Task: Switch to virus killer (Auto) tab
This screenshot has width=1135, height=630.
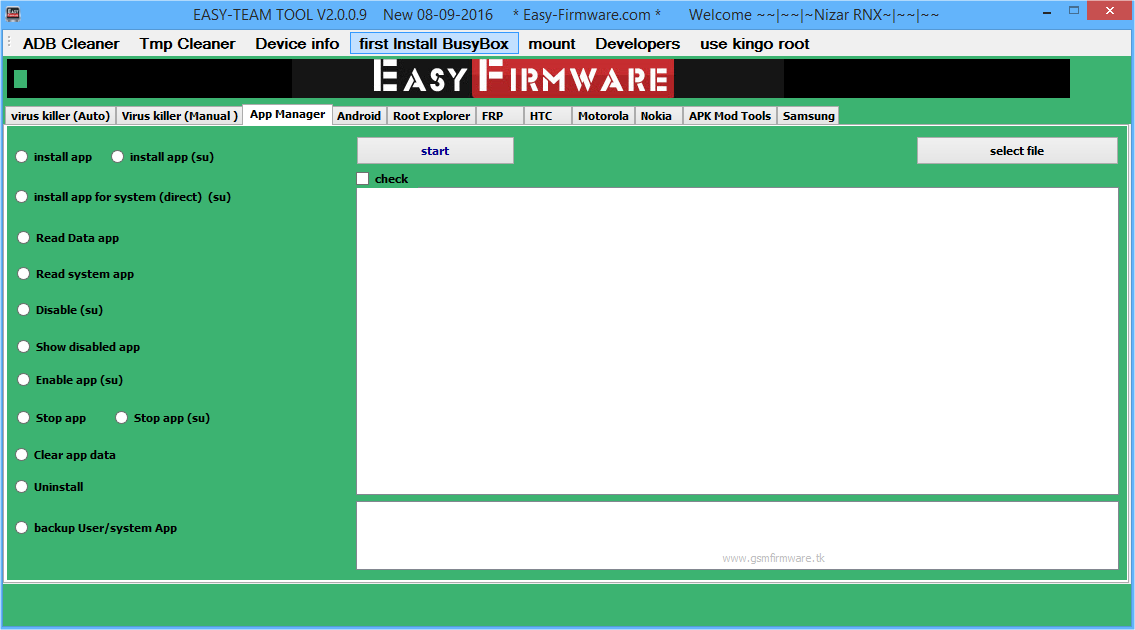Action: coord(61,116)
